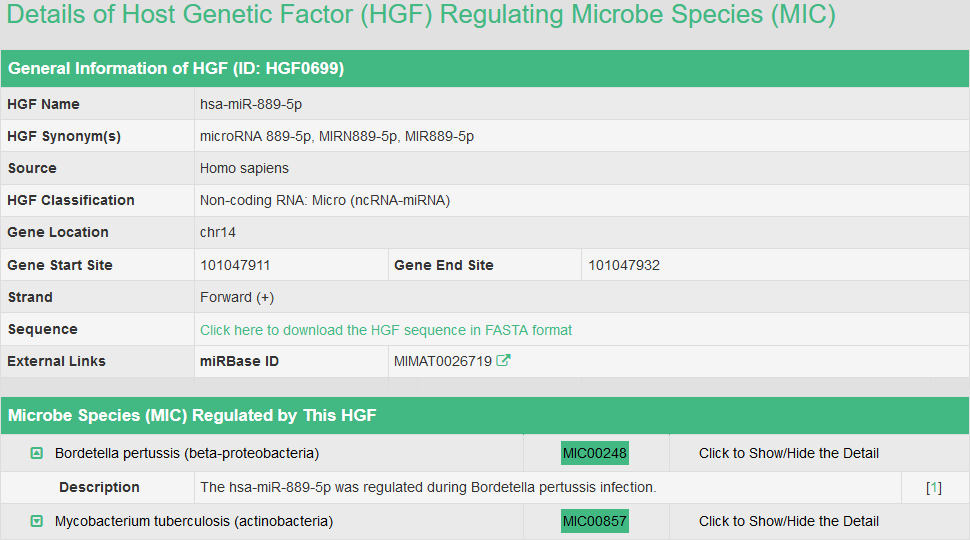970x540 pixels.
Task: Click the Bordetella pertussis infection description text
Action: [x=428, y=487]
